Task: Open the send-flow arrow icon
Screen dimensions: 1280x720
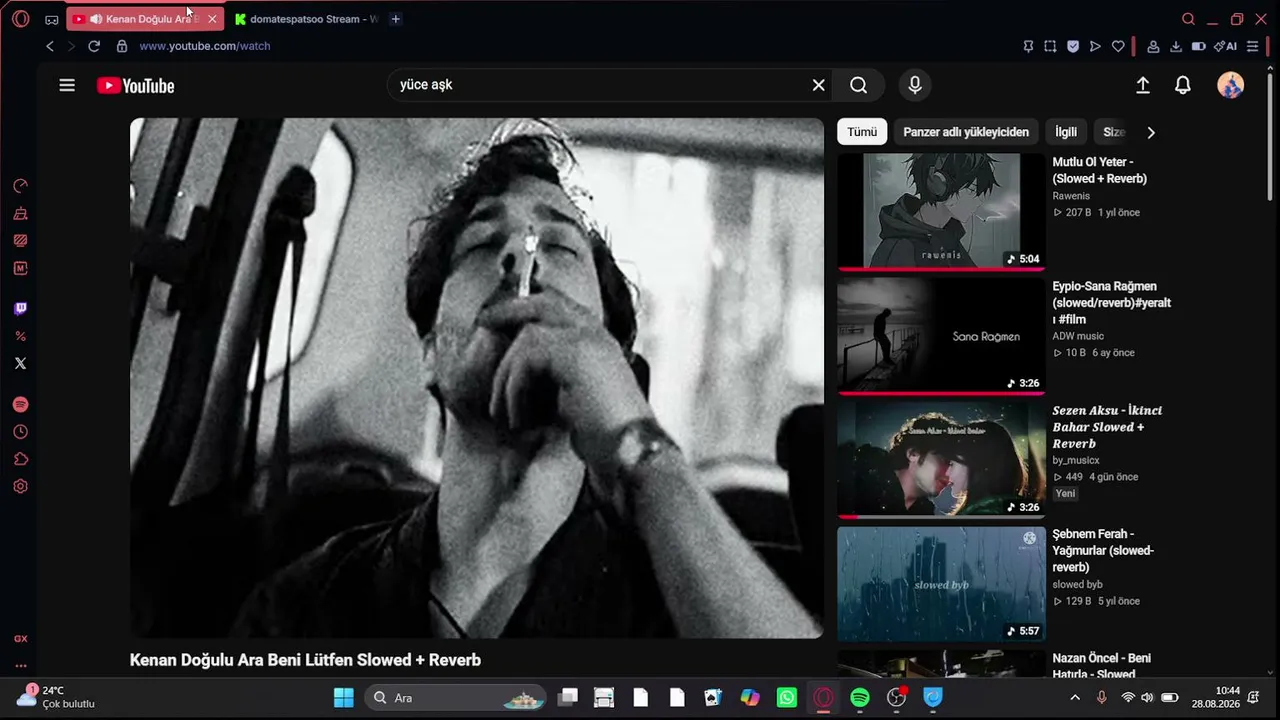Action: pyautogui.click(x=1095, y=46)
